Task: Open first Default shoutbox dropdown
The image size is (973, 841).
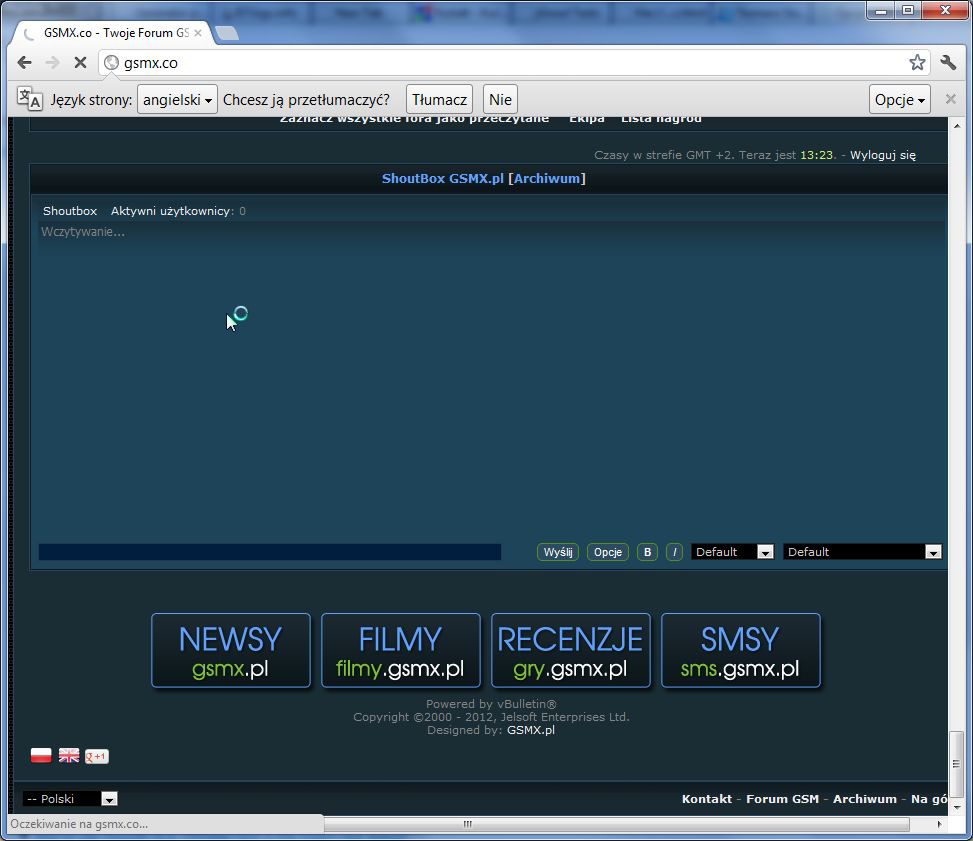Action: point(733,552)
